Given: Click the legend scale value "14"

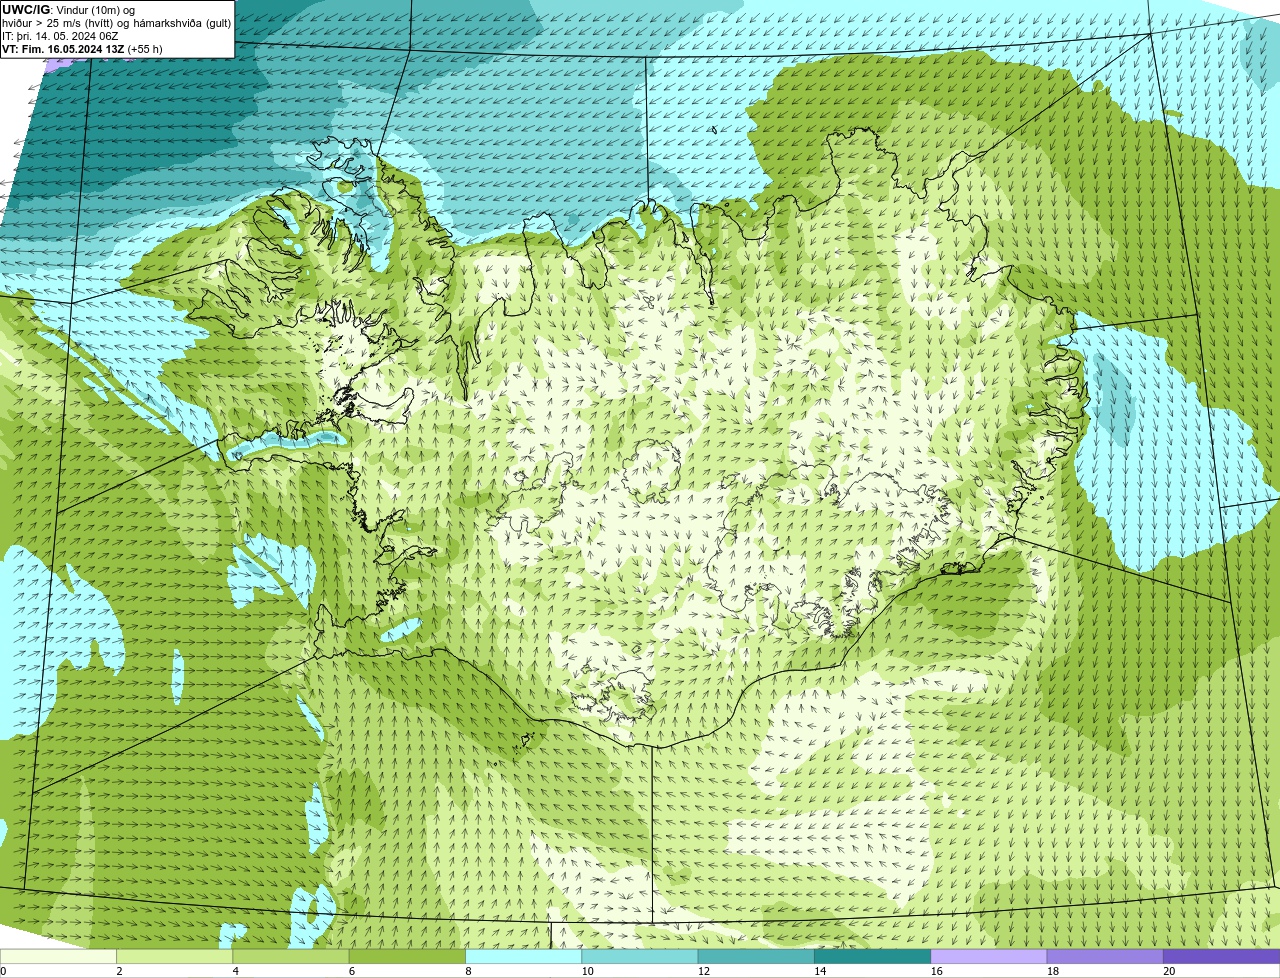Looking at the screenshot, I should (x=820, y=971).
